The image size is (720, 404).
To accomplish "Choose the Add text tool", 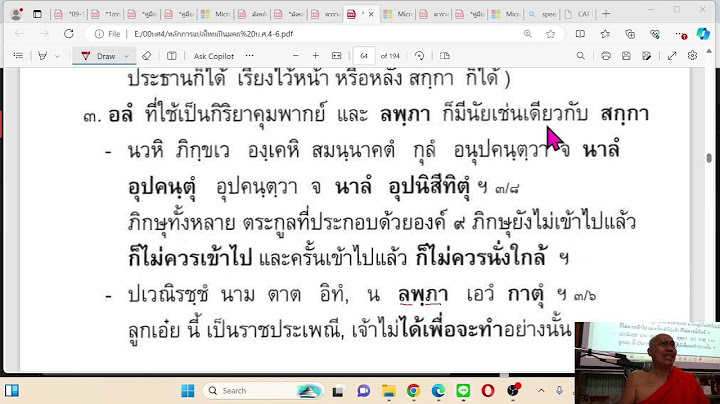I will pyautogui.click(x=171, y=56).
